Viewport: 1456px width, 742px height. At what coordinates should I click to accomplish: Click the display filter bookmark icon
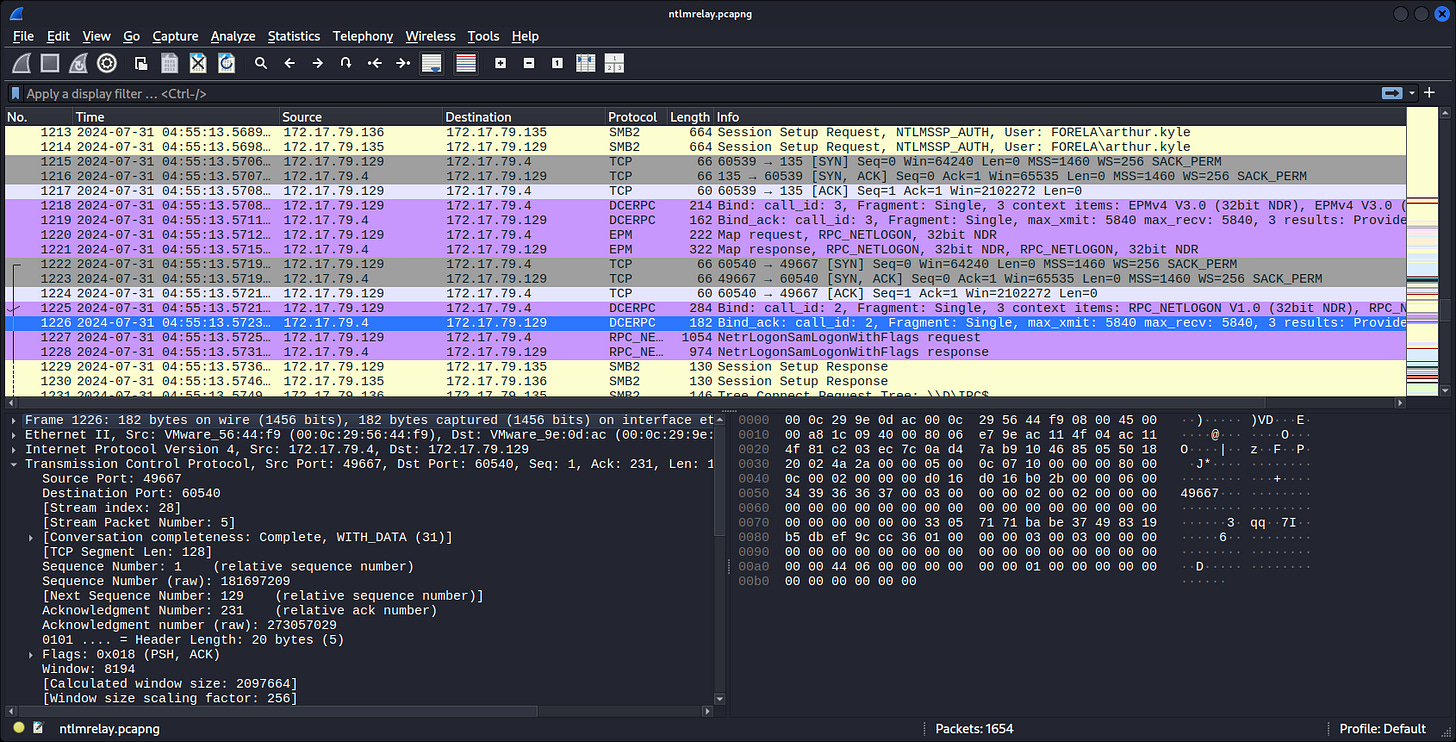click(15, 93)
